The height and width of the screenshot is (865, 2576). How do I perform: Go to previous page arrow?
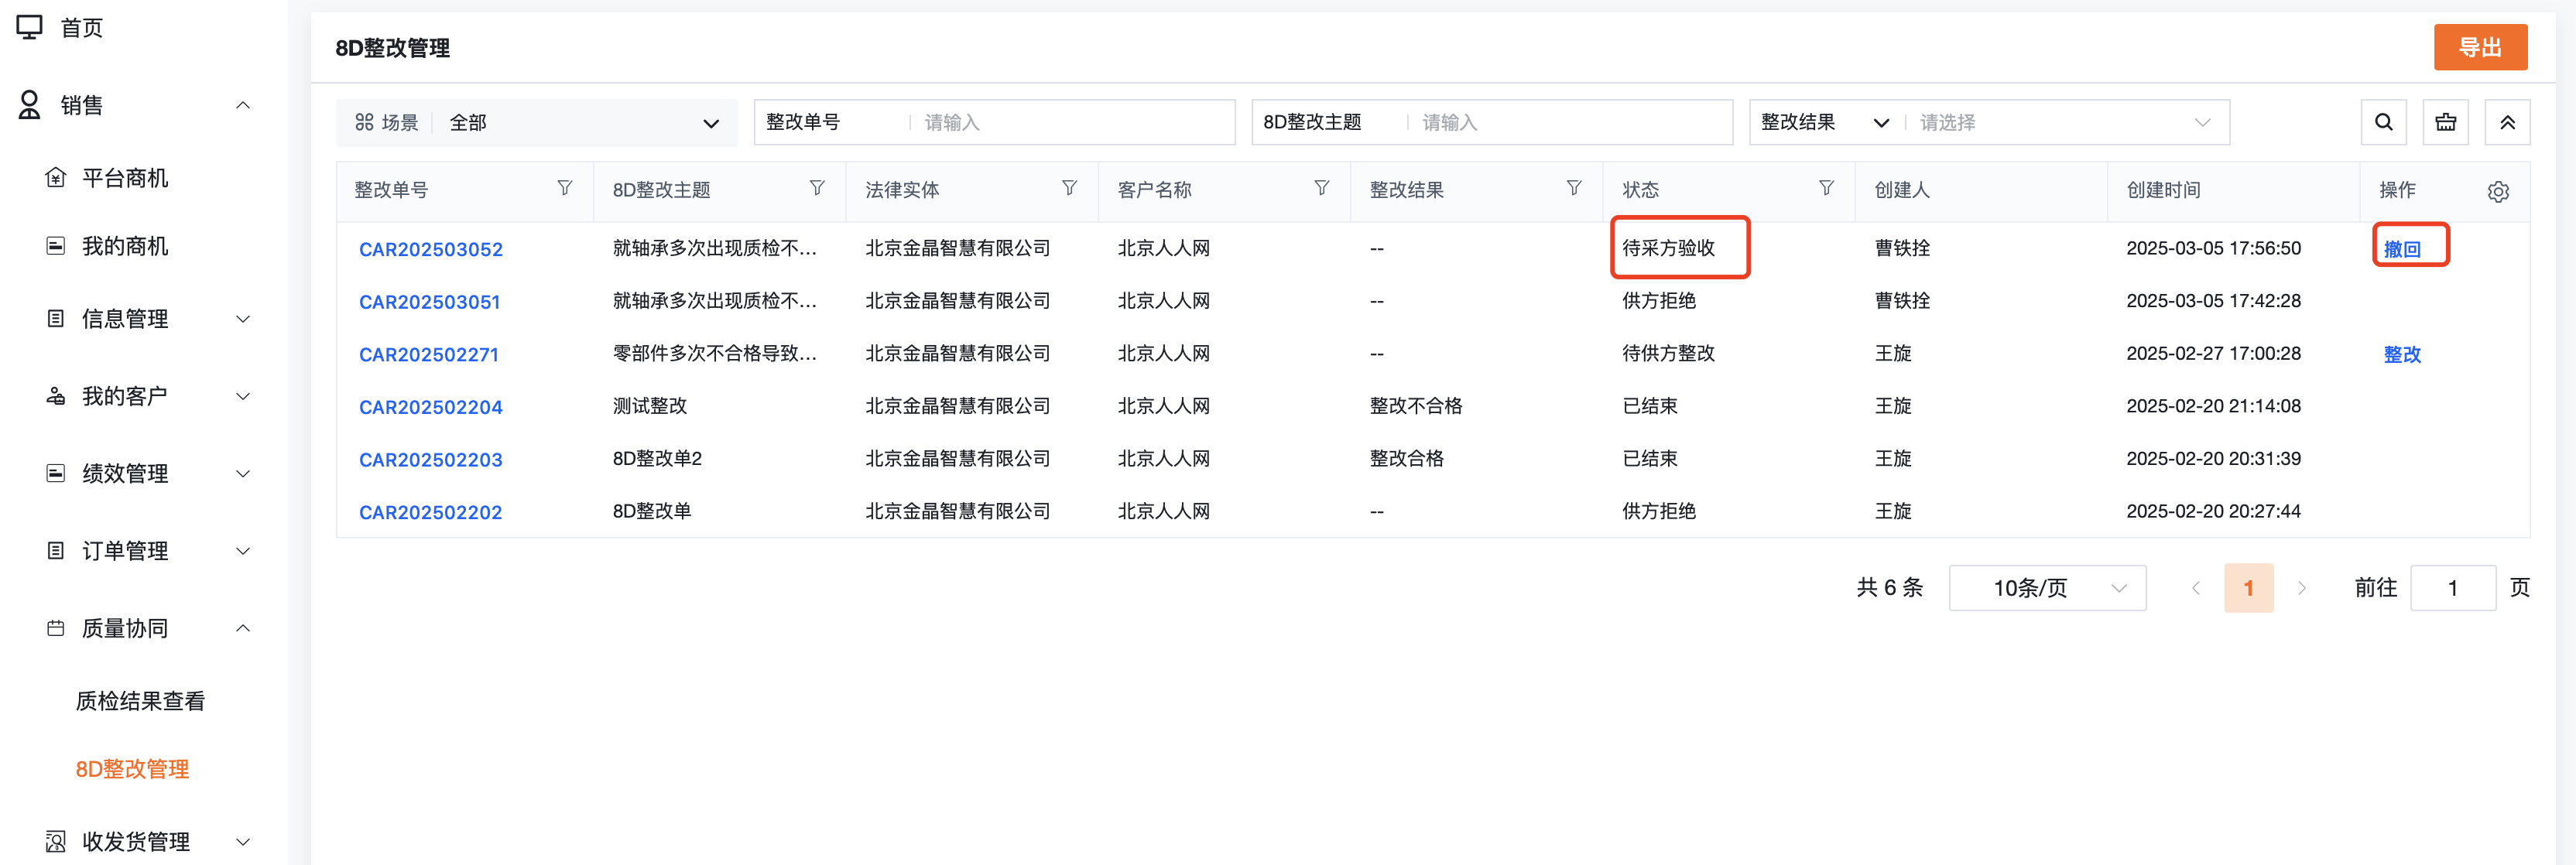[2195, 588]
